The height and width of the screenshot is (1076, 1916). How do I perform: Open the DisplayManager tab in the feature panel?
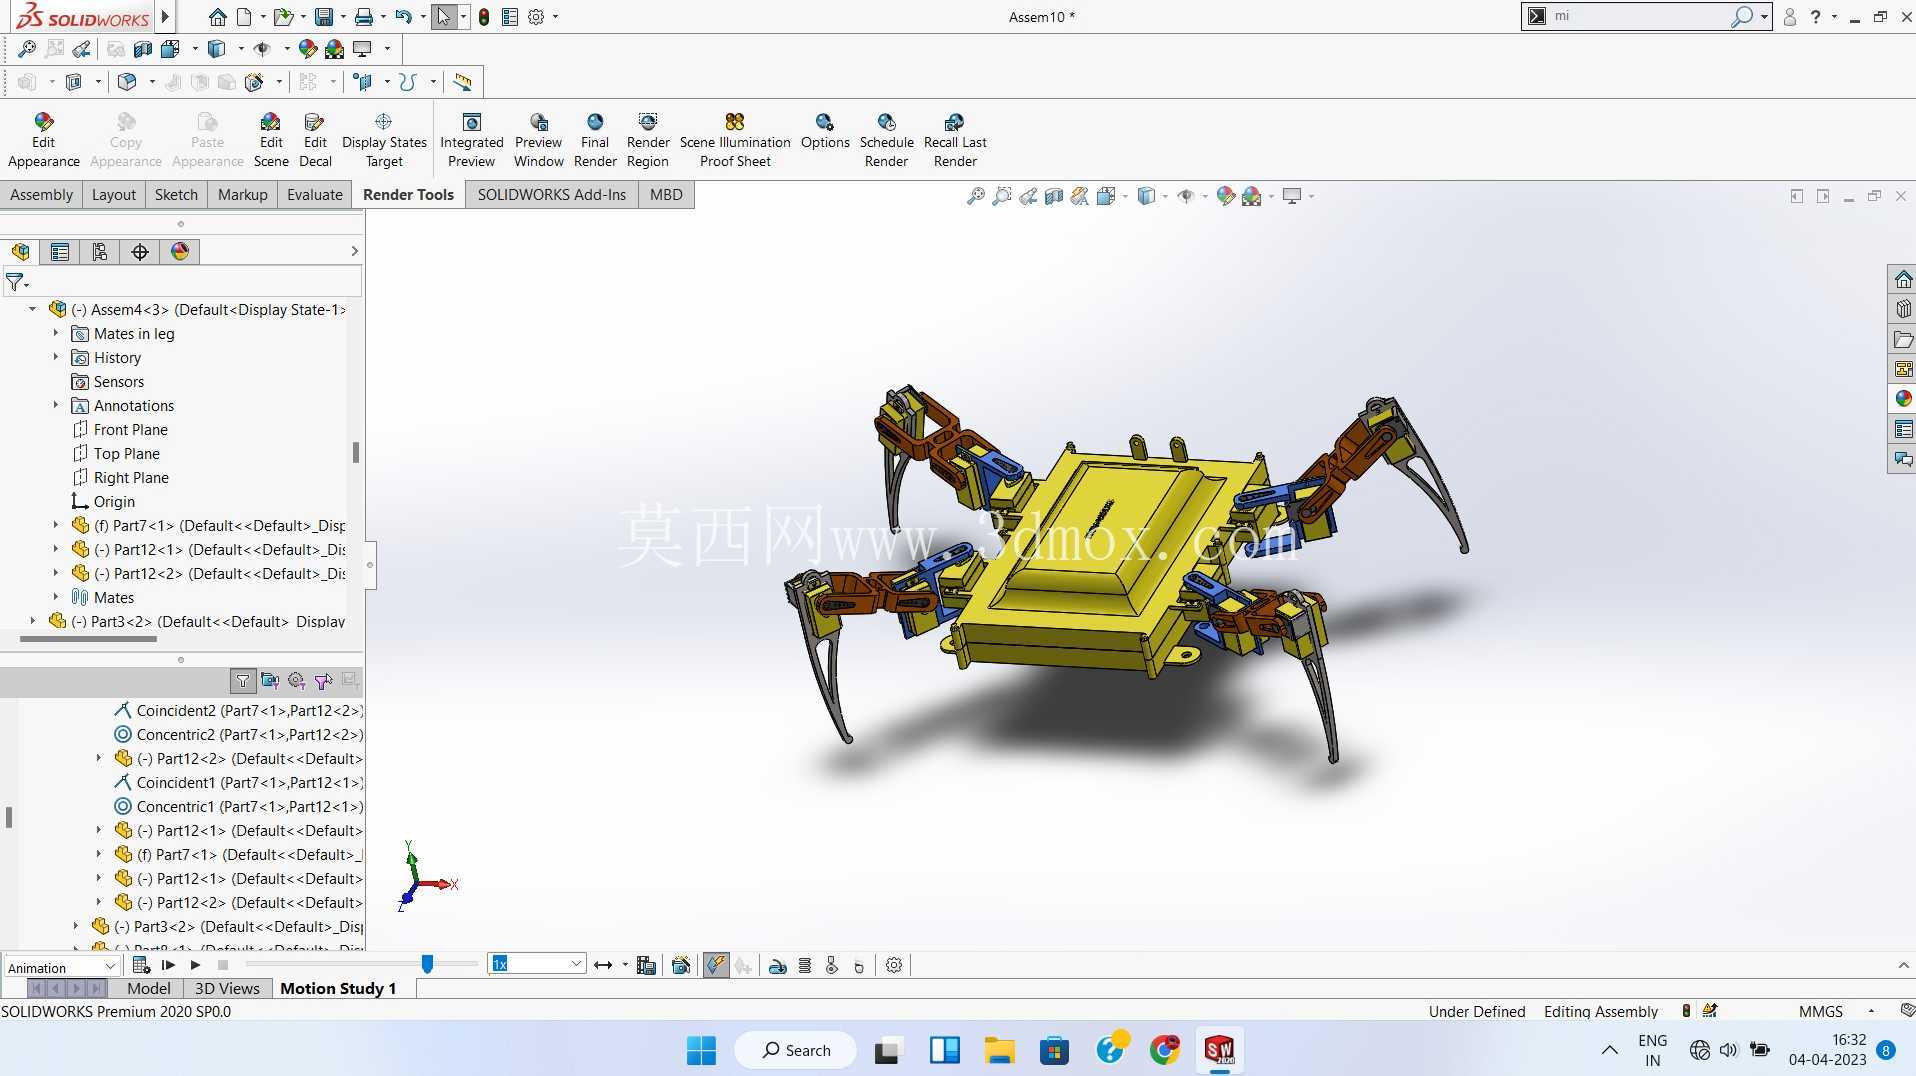tap(180, 252)
